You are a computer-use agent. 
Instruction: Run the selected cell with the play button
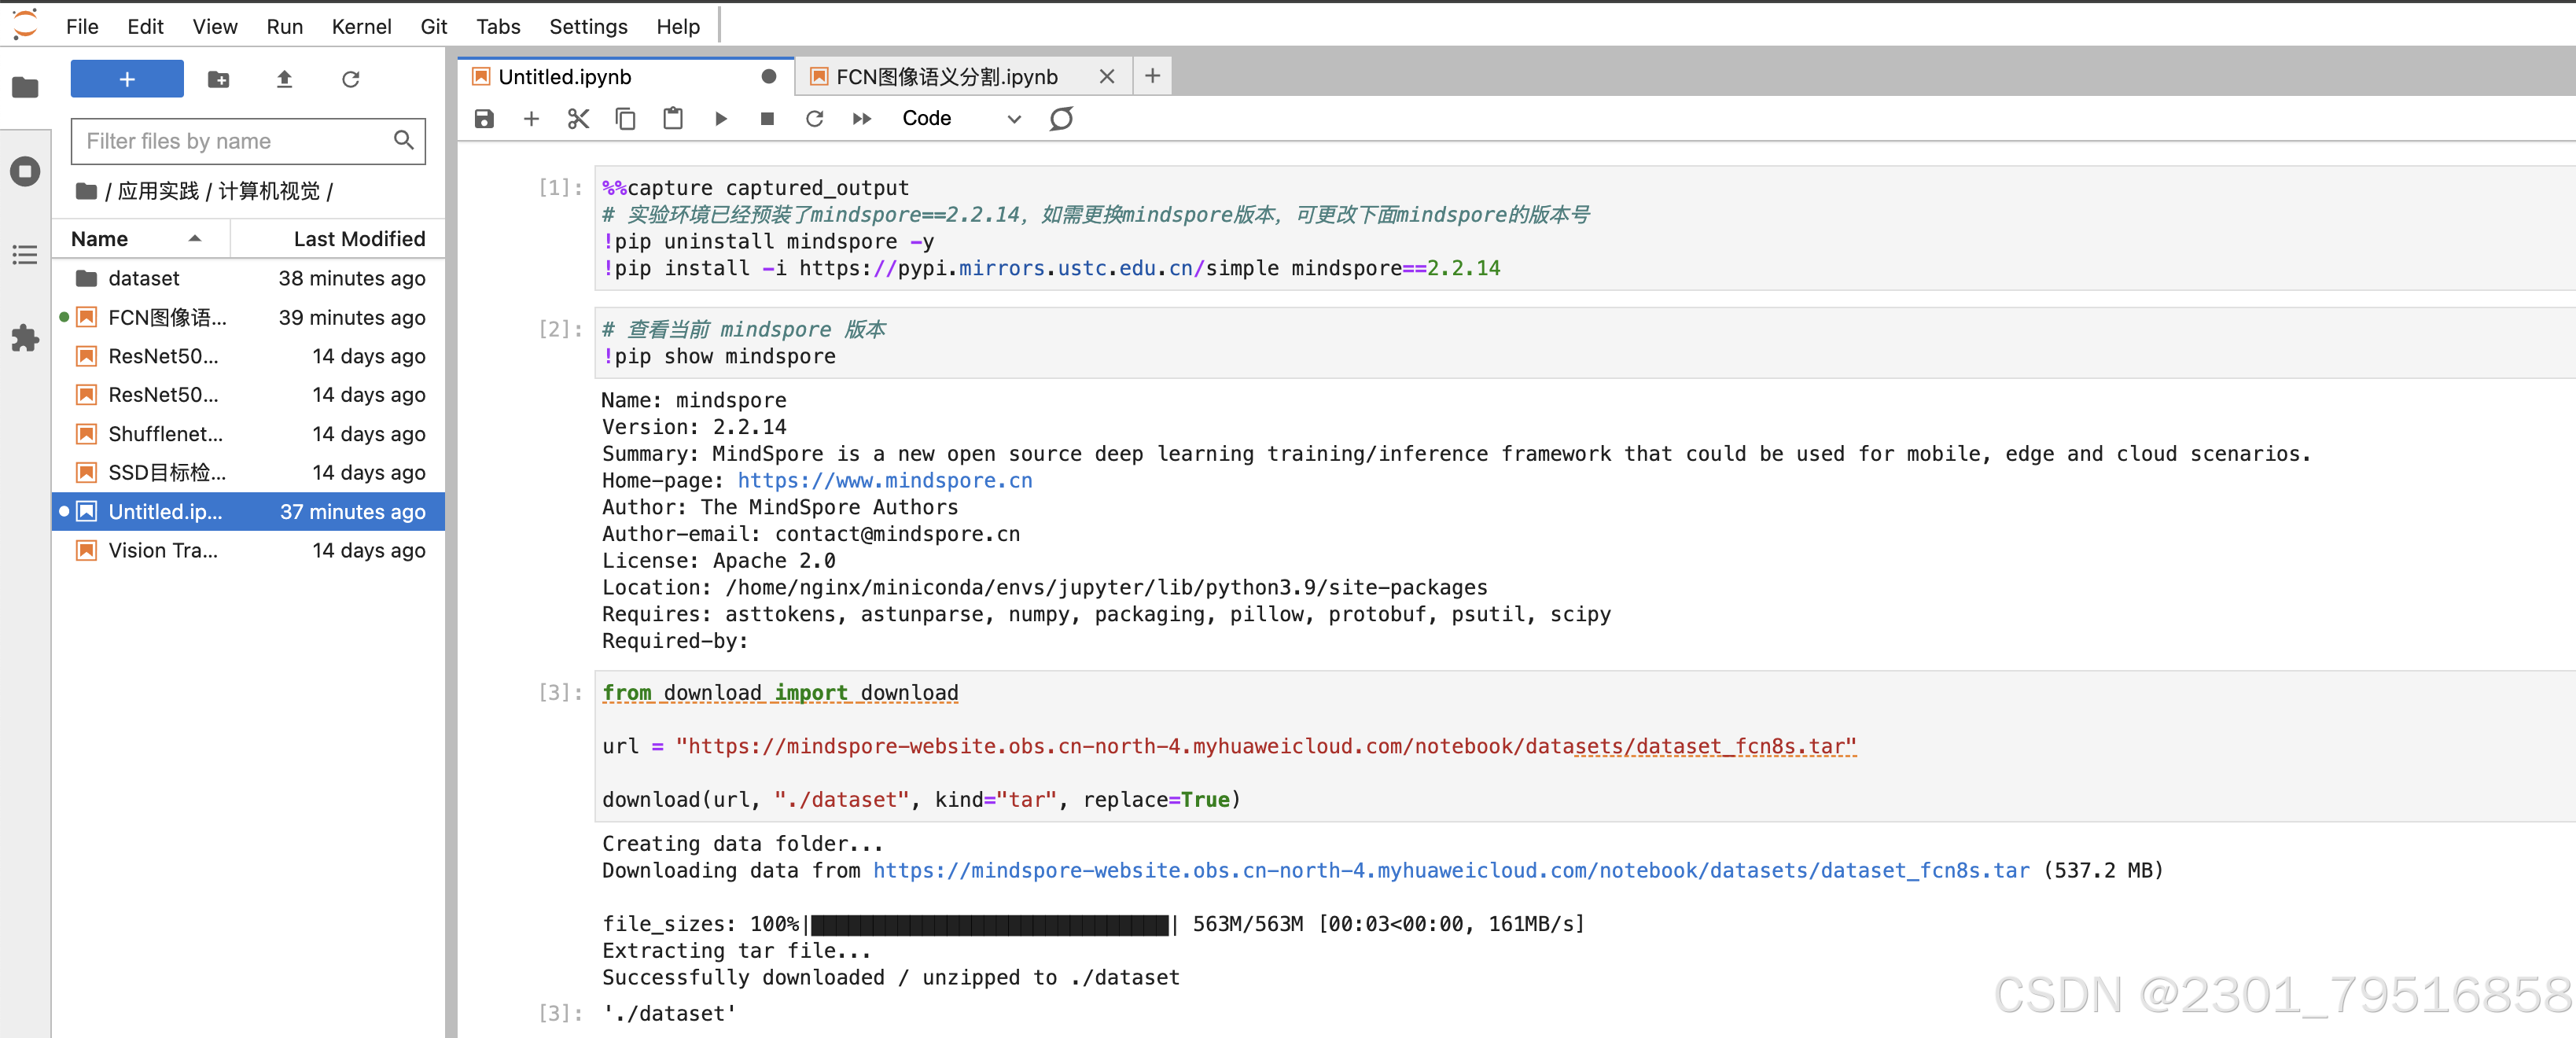point(720,119)
